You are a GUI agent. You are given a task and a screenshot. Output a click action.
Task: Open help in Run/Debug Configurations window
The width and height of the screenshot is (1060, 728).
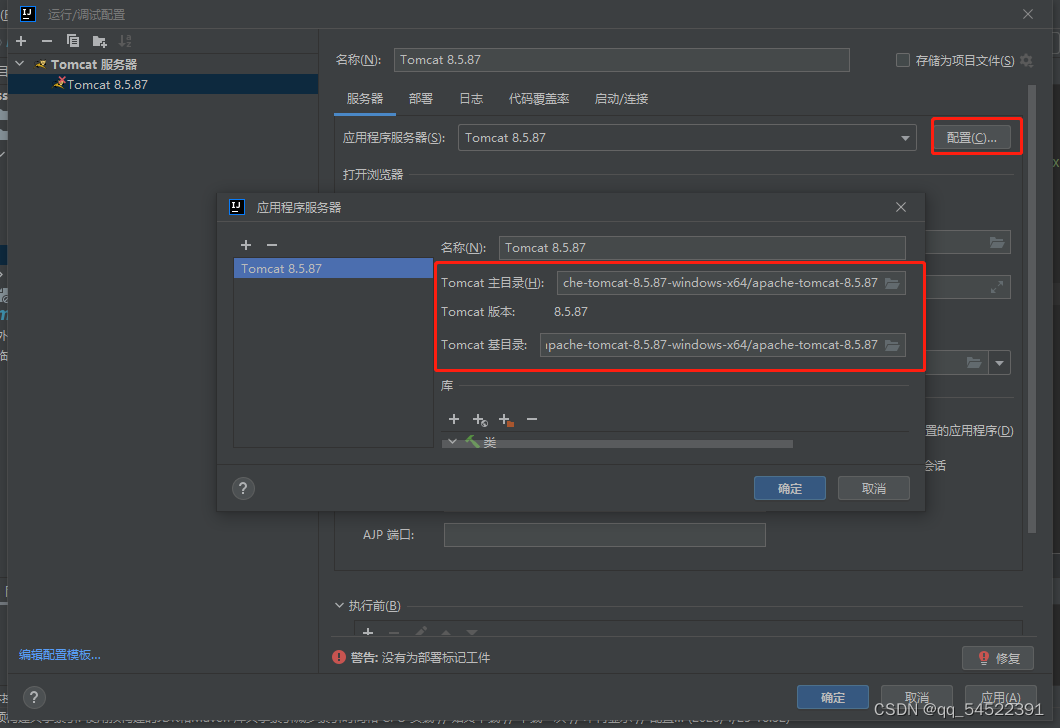click(34, 697)
